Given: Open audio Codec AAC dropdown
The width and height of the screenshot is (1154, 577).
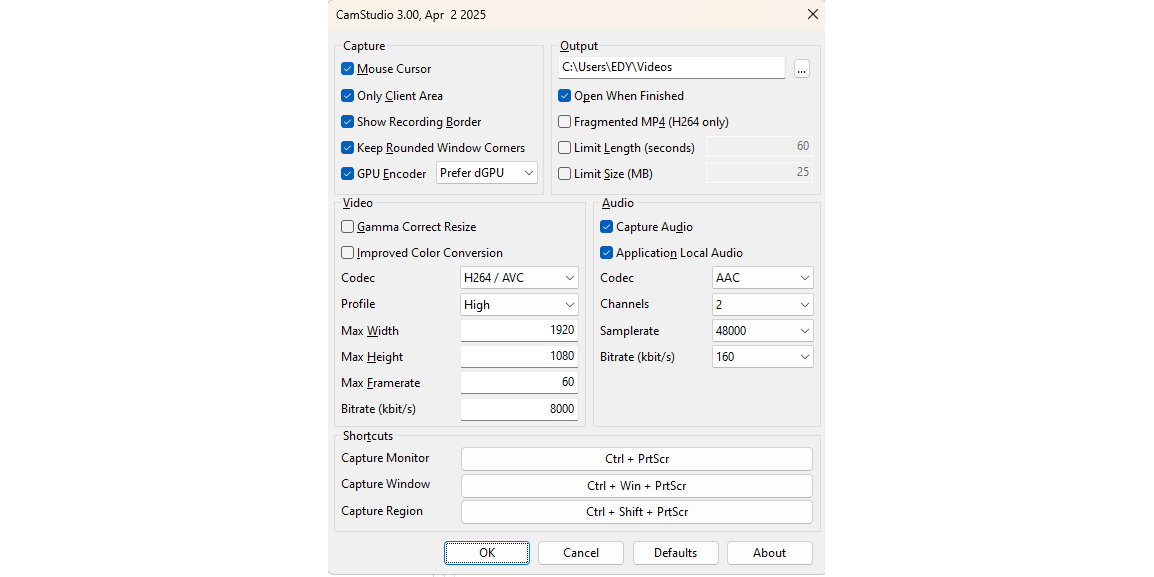Looking at the screenshot, I should click(762, 278).
